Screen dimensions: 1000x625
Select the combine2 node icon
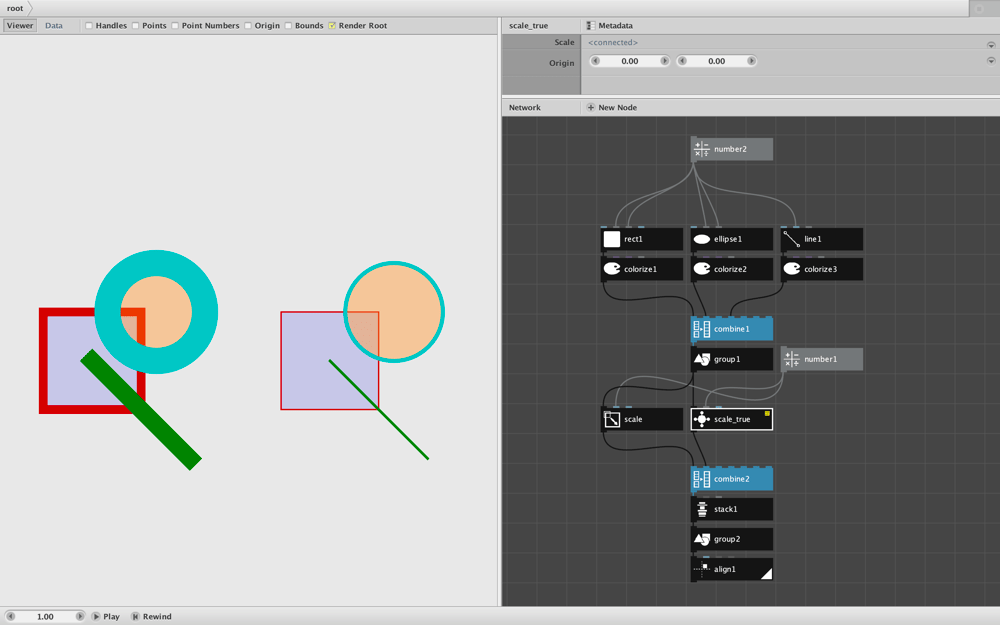pyautogui.click(x=702, y=479)
